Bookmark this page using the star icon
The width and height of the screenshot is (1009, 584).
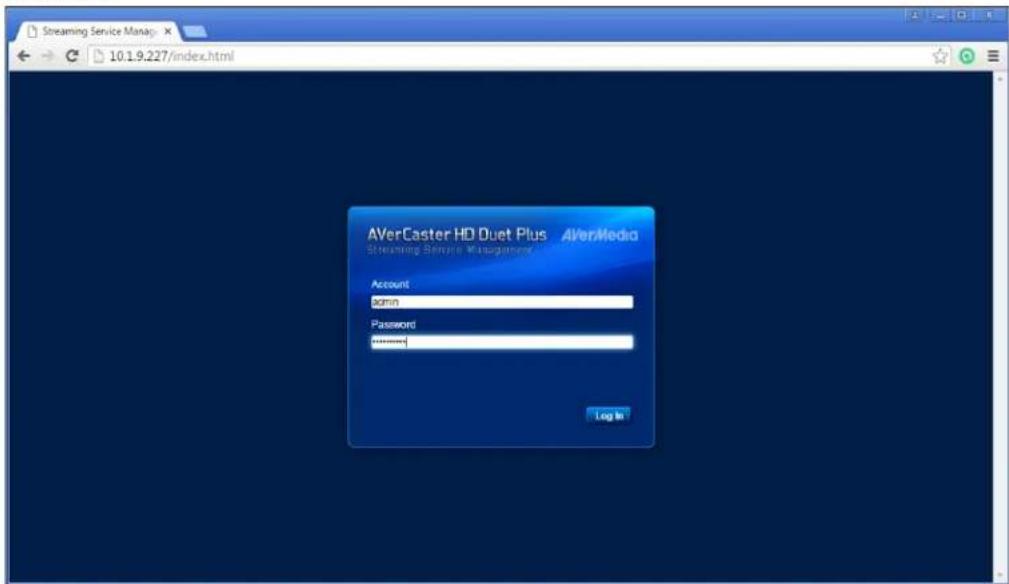tap(940, 56)
